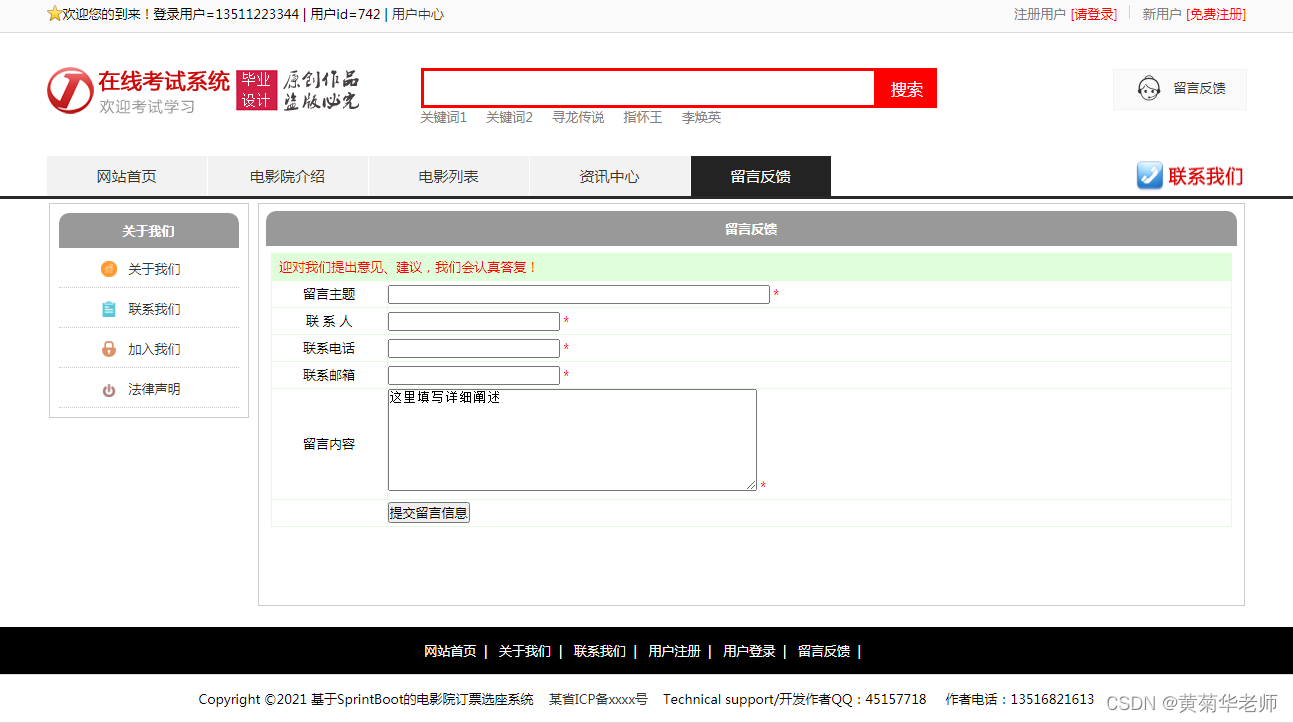
Task: Click the red J site logo
Action: (70, 91)
